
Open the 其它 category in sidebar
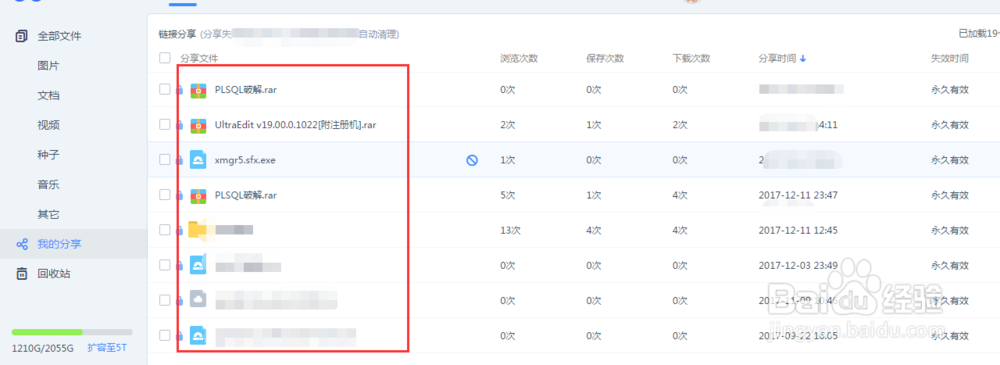coord(48,214)
